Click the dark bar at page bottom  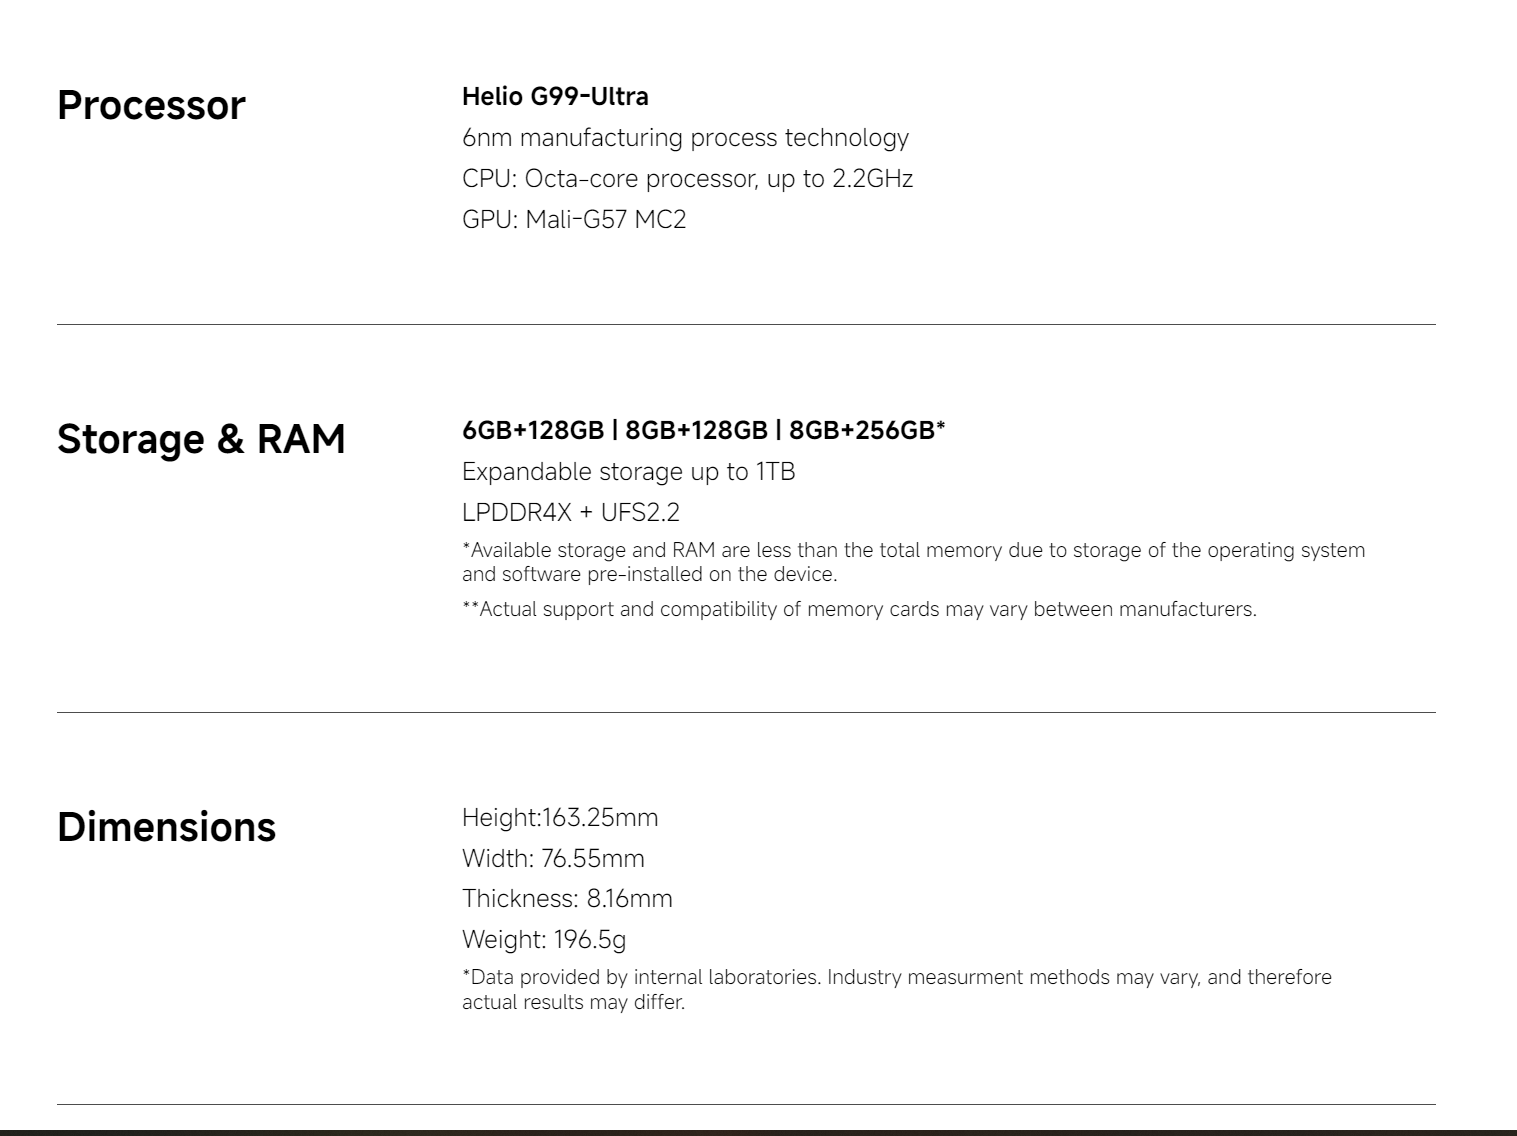pos(758,1131)
